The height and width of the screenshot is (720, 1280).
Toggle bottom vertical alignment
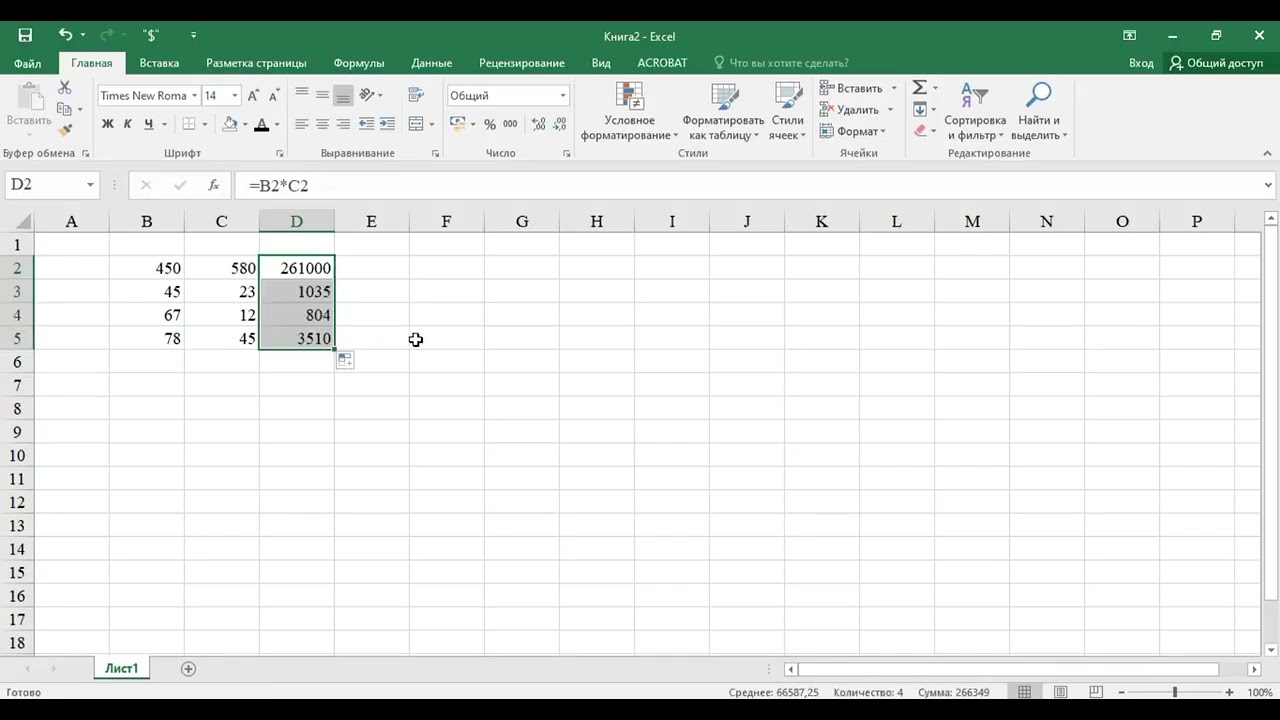click(x=343, y=95)
